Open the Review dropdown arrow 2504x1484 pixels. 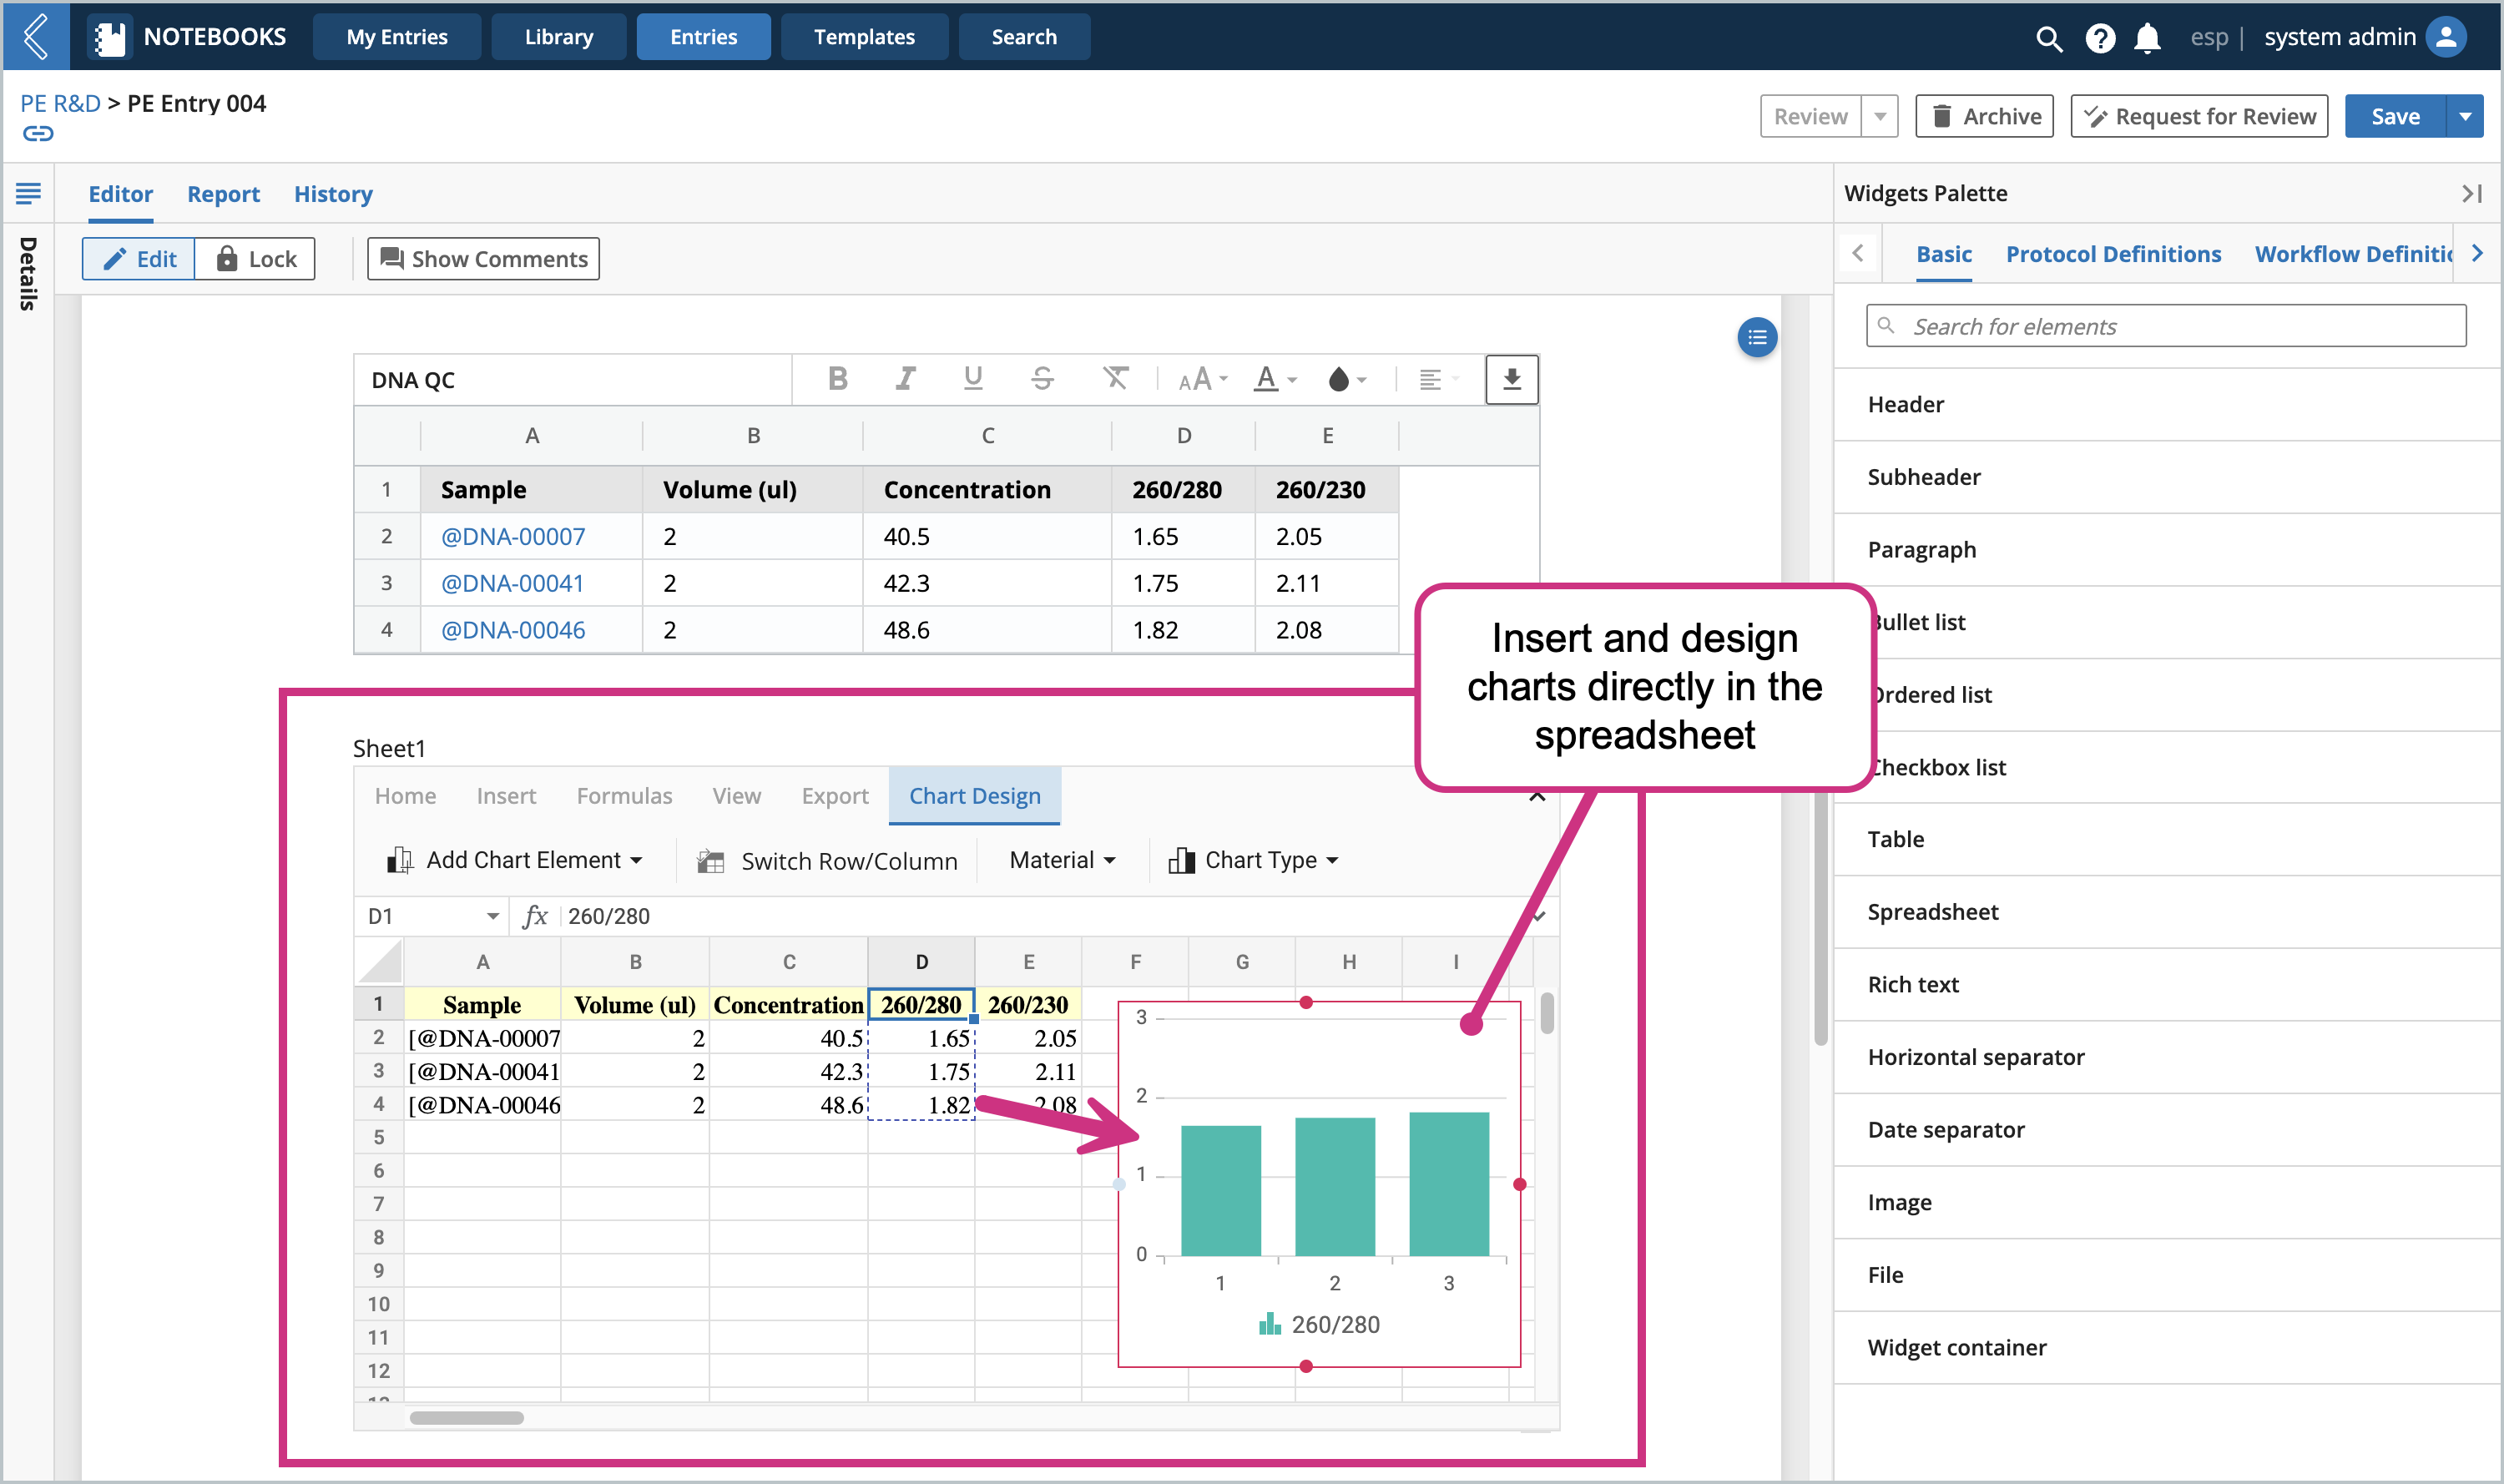tap(1880, 116)
